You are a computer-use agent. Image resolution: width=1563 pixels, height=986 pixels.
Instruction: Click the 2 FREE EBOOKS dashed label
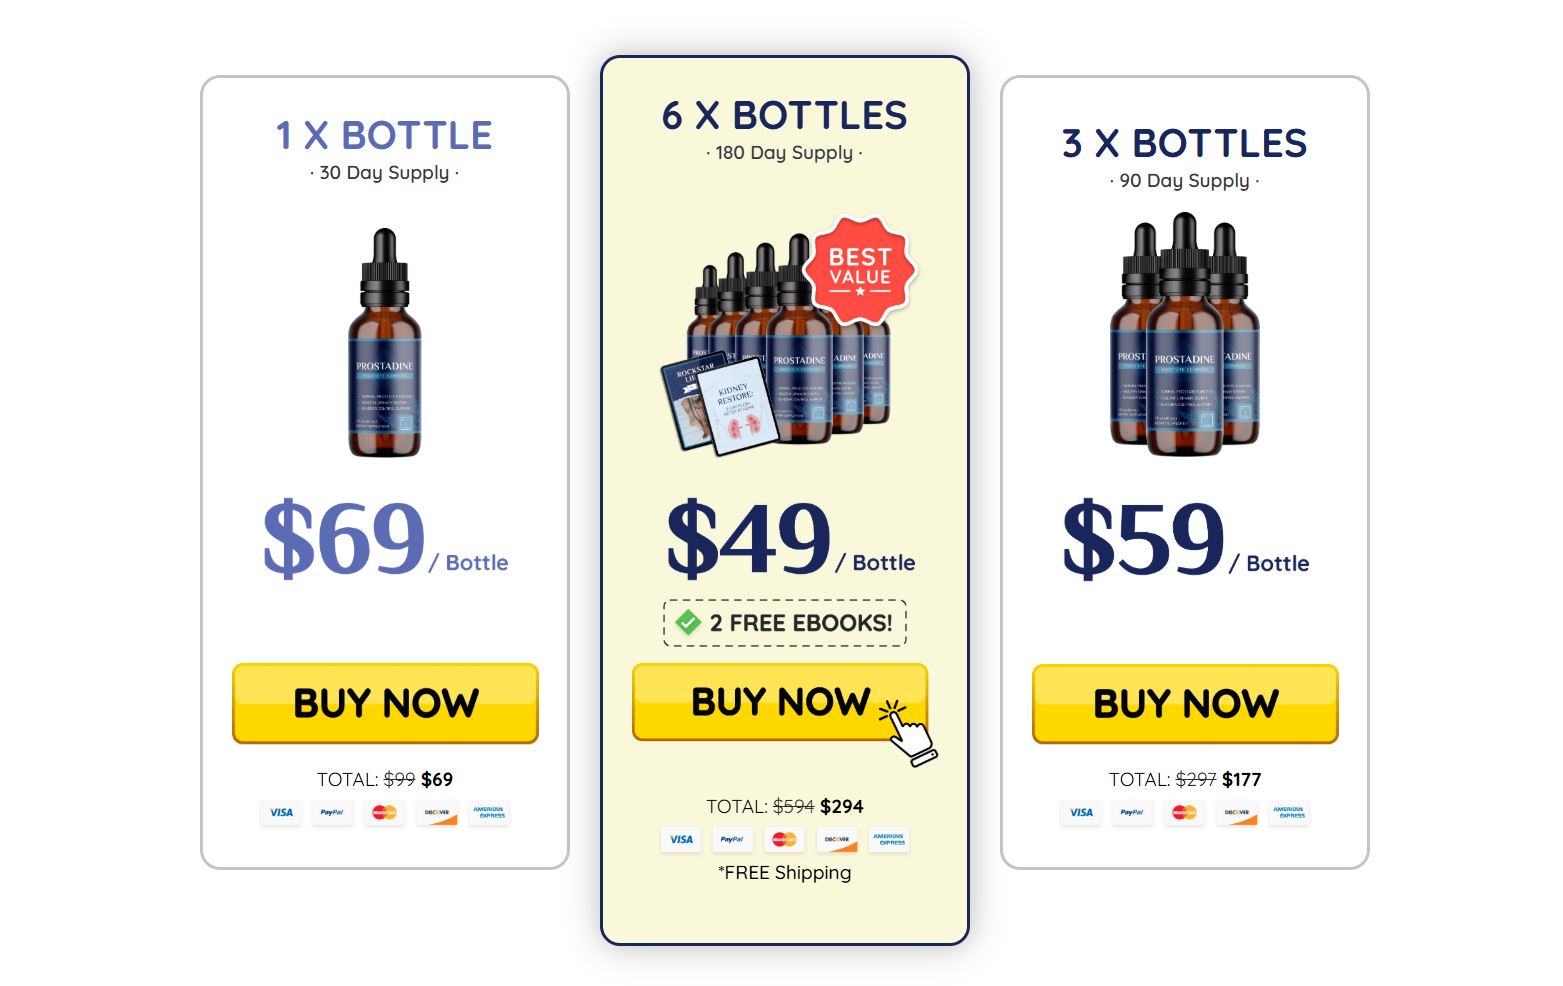coord(785,623)
